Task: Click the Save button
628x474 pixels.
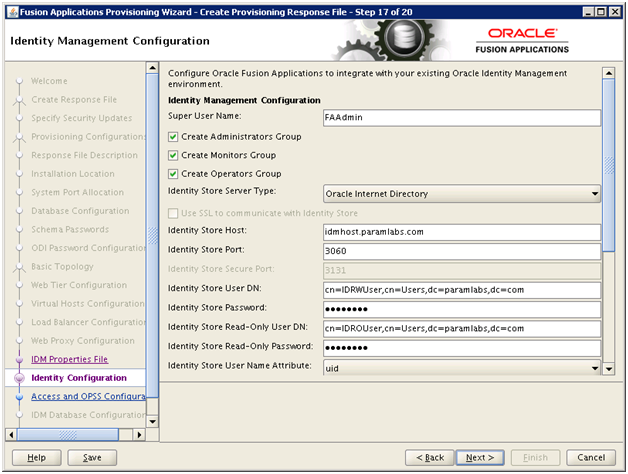Action: click(92, 458)
